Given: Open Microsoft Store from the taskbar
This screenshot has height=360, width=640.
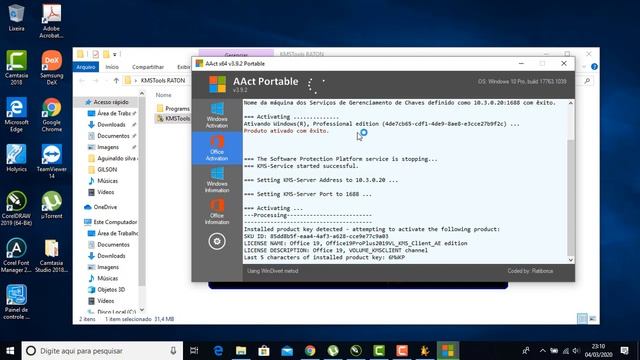Looking at the screenshot, I should point(264,351).
